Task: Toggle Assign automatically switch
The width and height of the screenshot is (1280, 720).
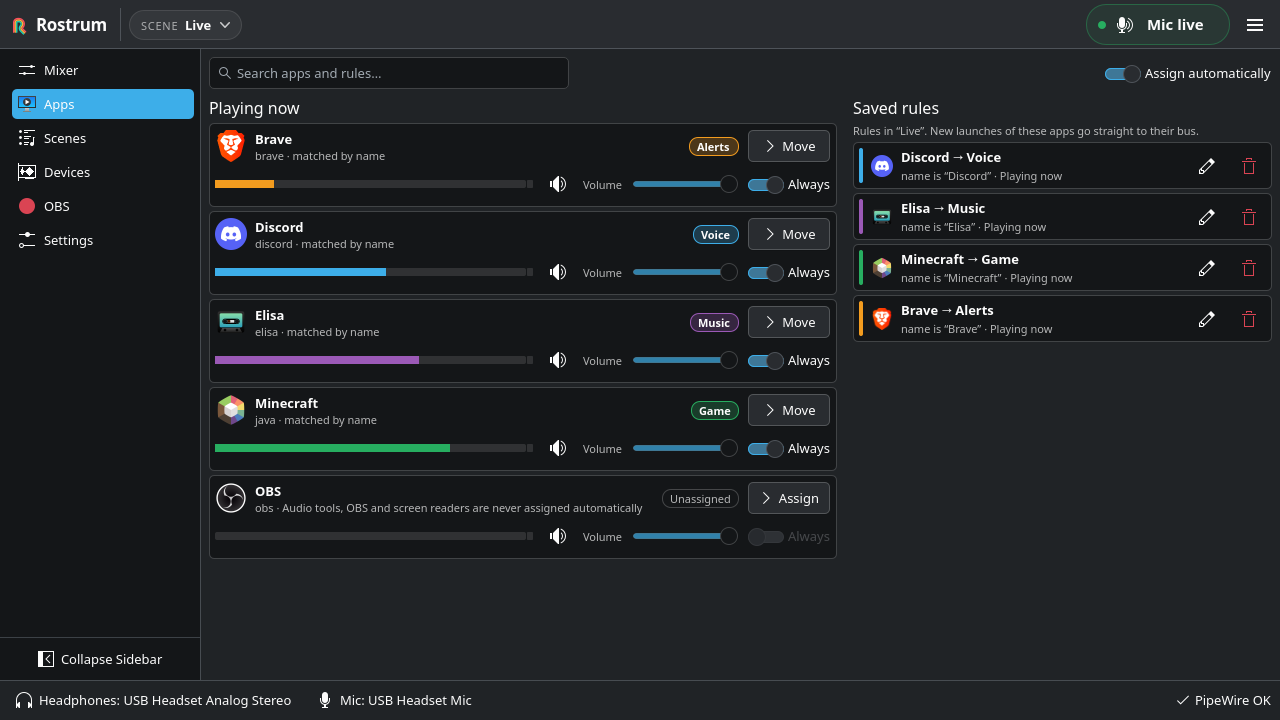Action: tap(1122, 74)
